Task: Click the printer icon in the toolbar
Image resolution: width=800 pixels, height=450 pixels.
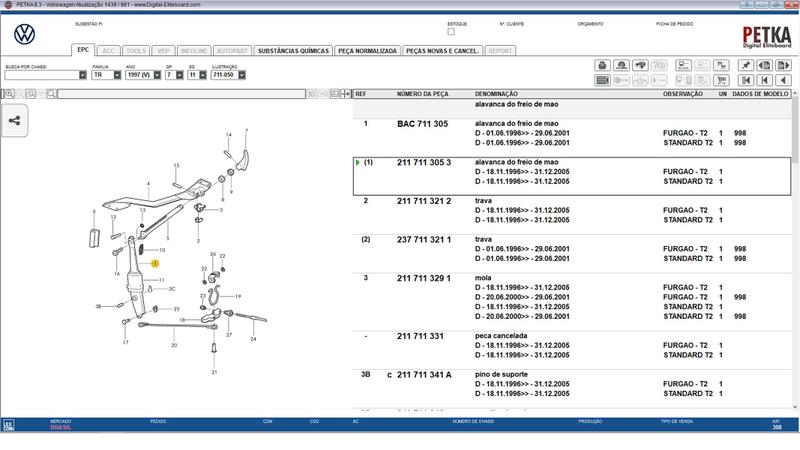Action: 602,65
